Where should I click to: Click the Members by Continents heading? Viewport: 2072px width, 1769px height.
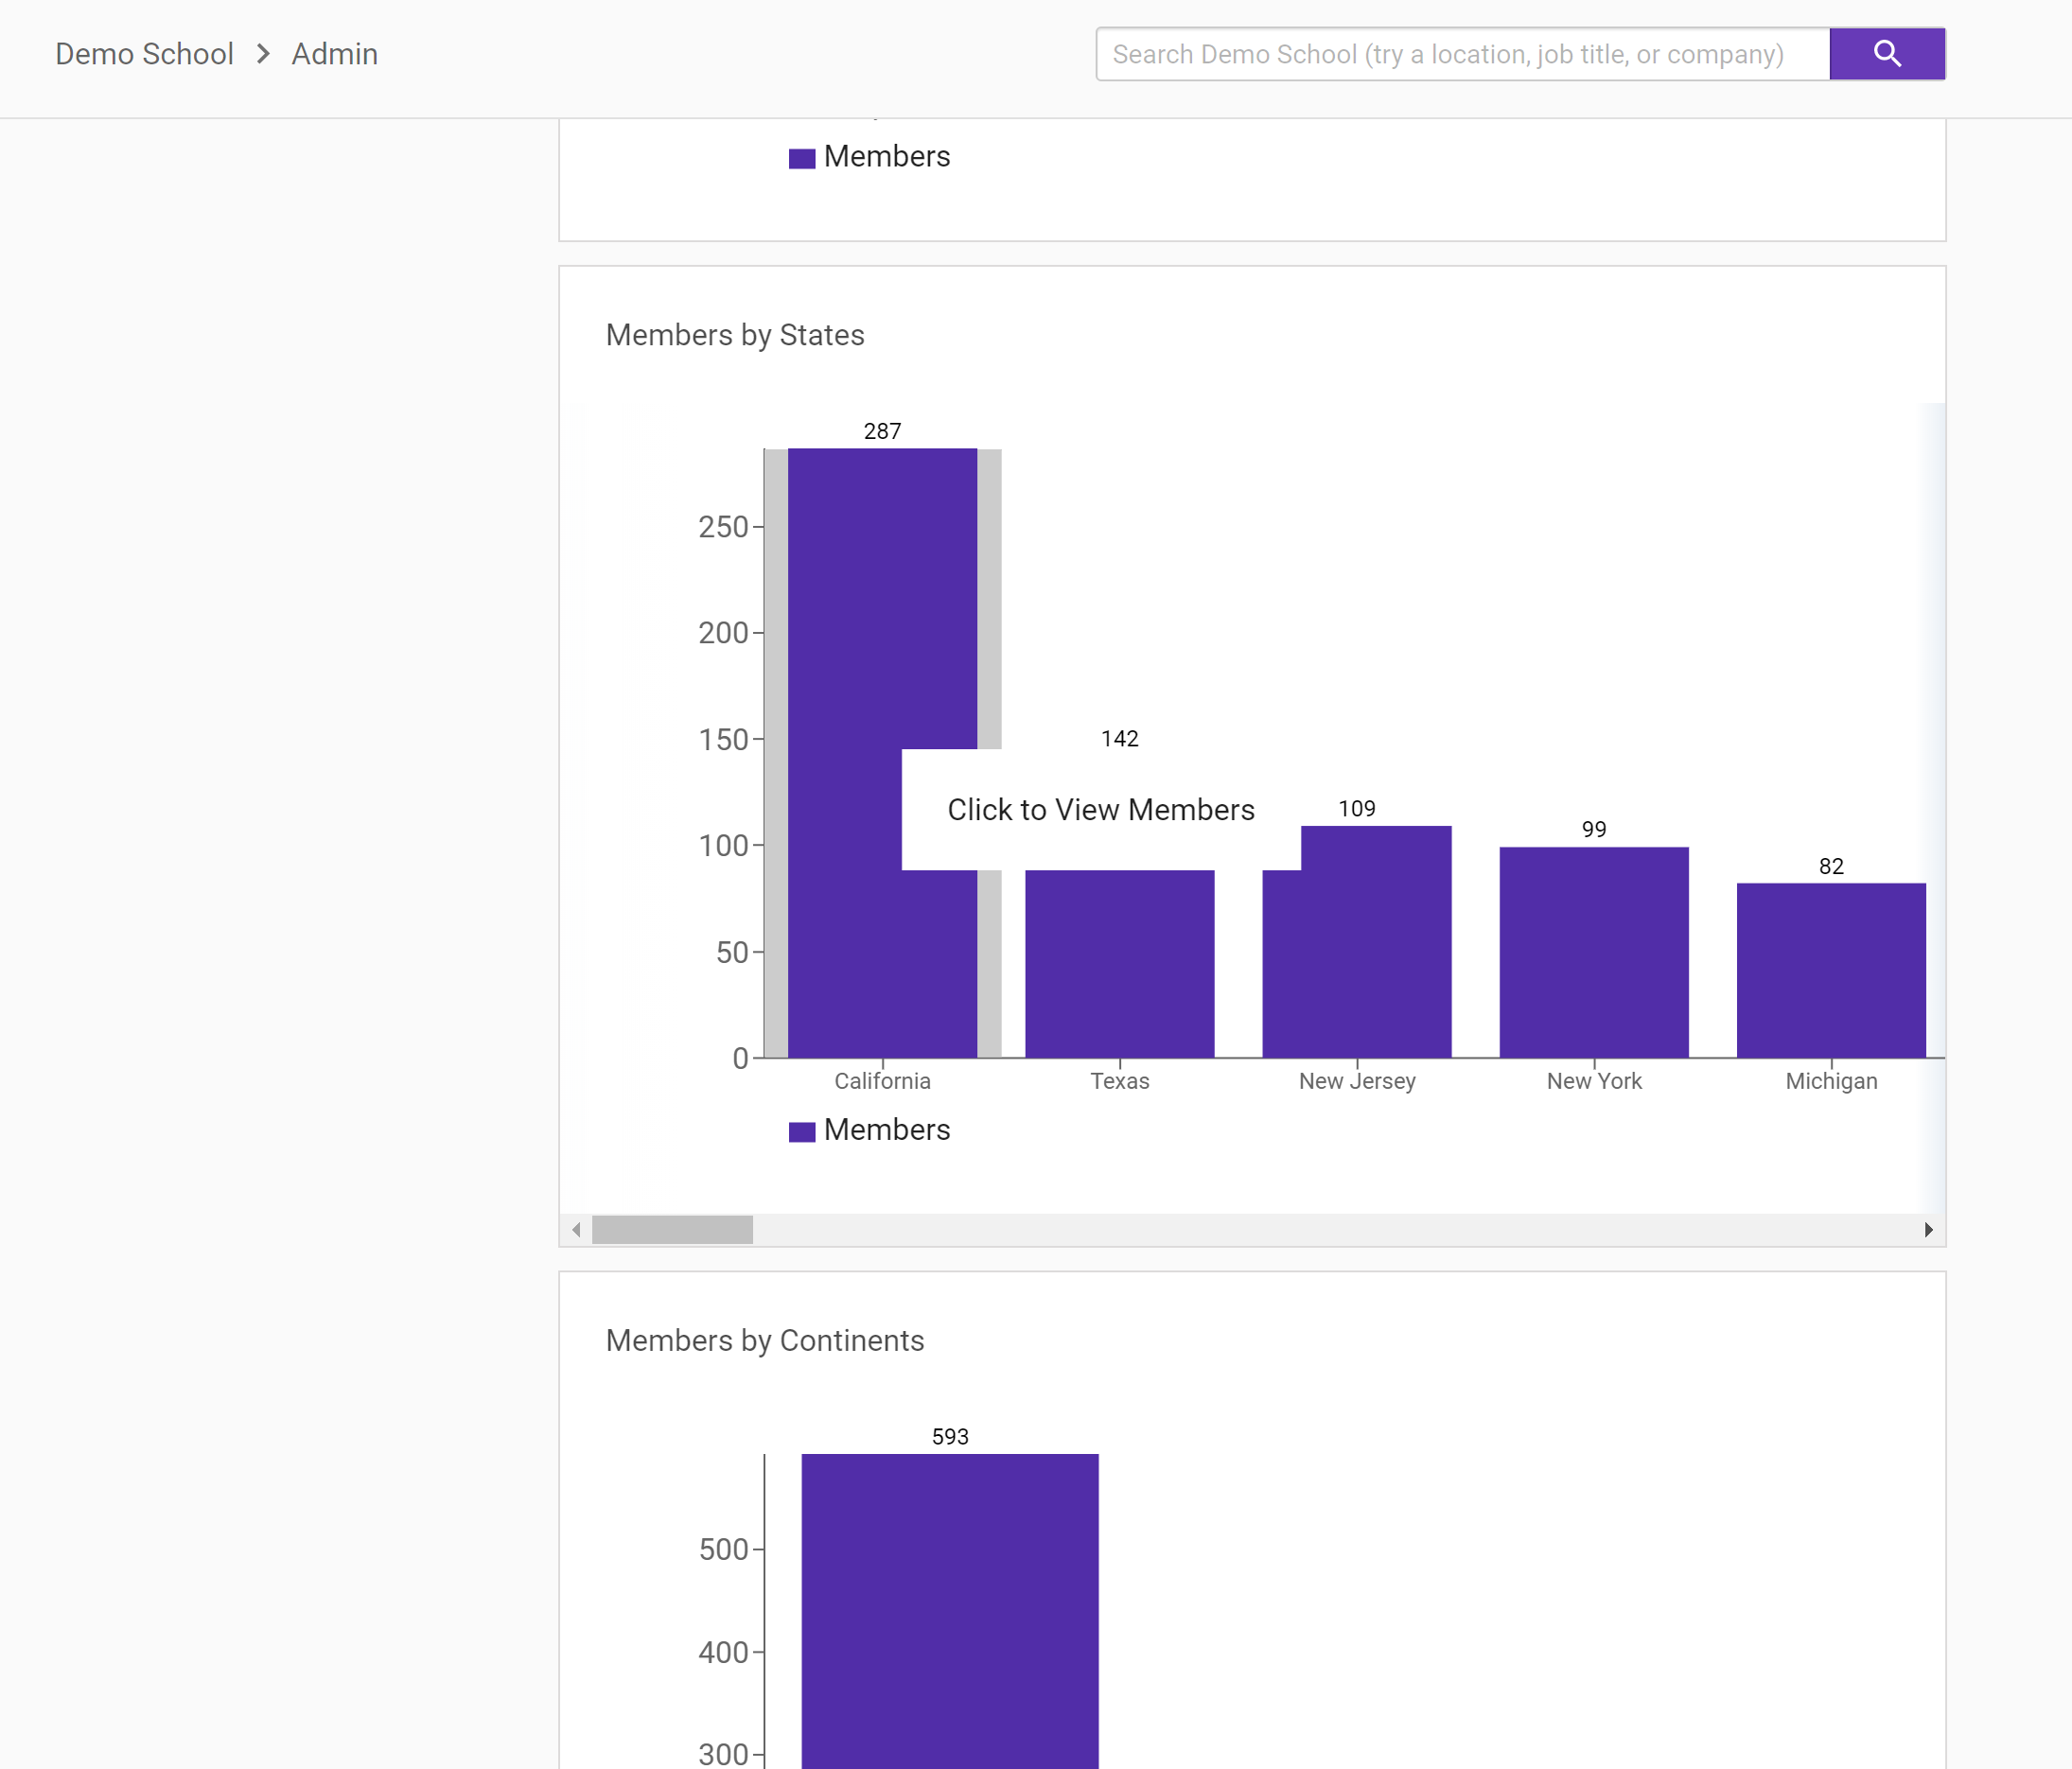(x=764, y=1340)
